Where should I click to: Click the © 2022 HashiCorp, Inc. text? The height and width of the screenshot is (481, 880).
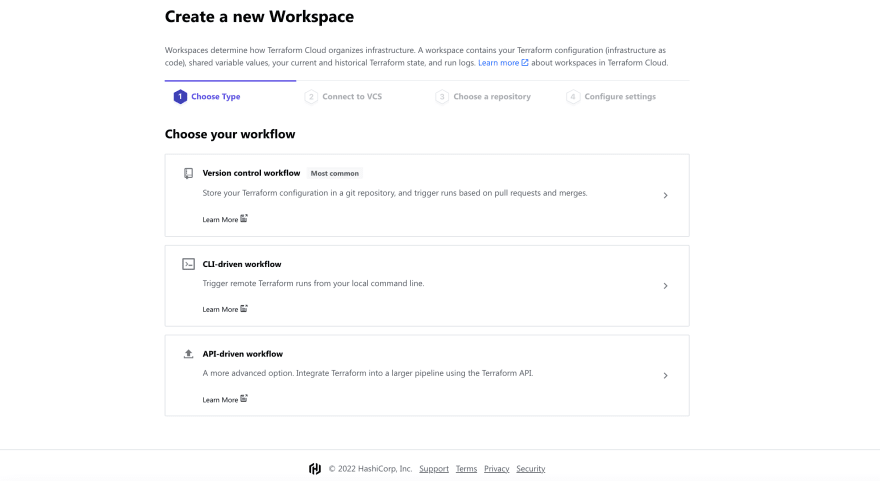[x=370, y=469]
